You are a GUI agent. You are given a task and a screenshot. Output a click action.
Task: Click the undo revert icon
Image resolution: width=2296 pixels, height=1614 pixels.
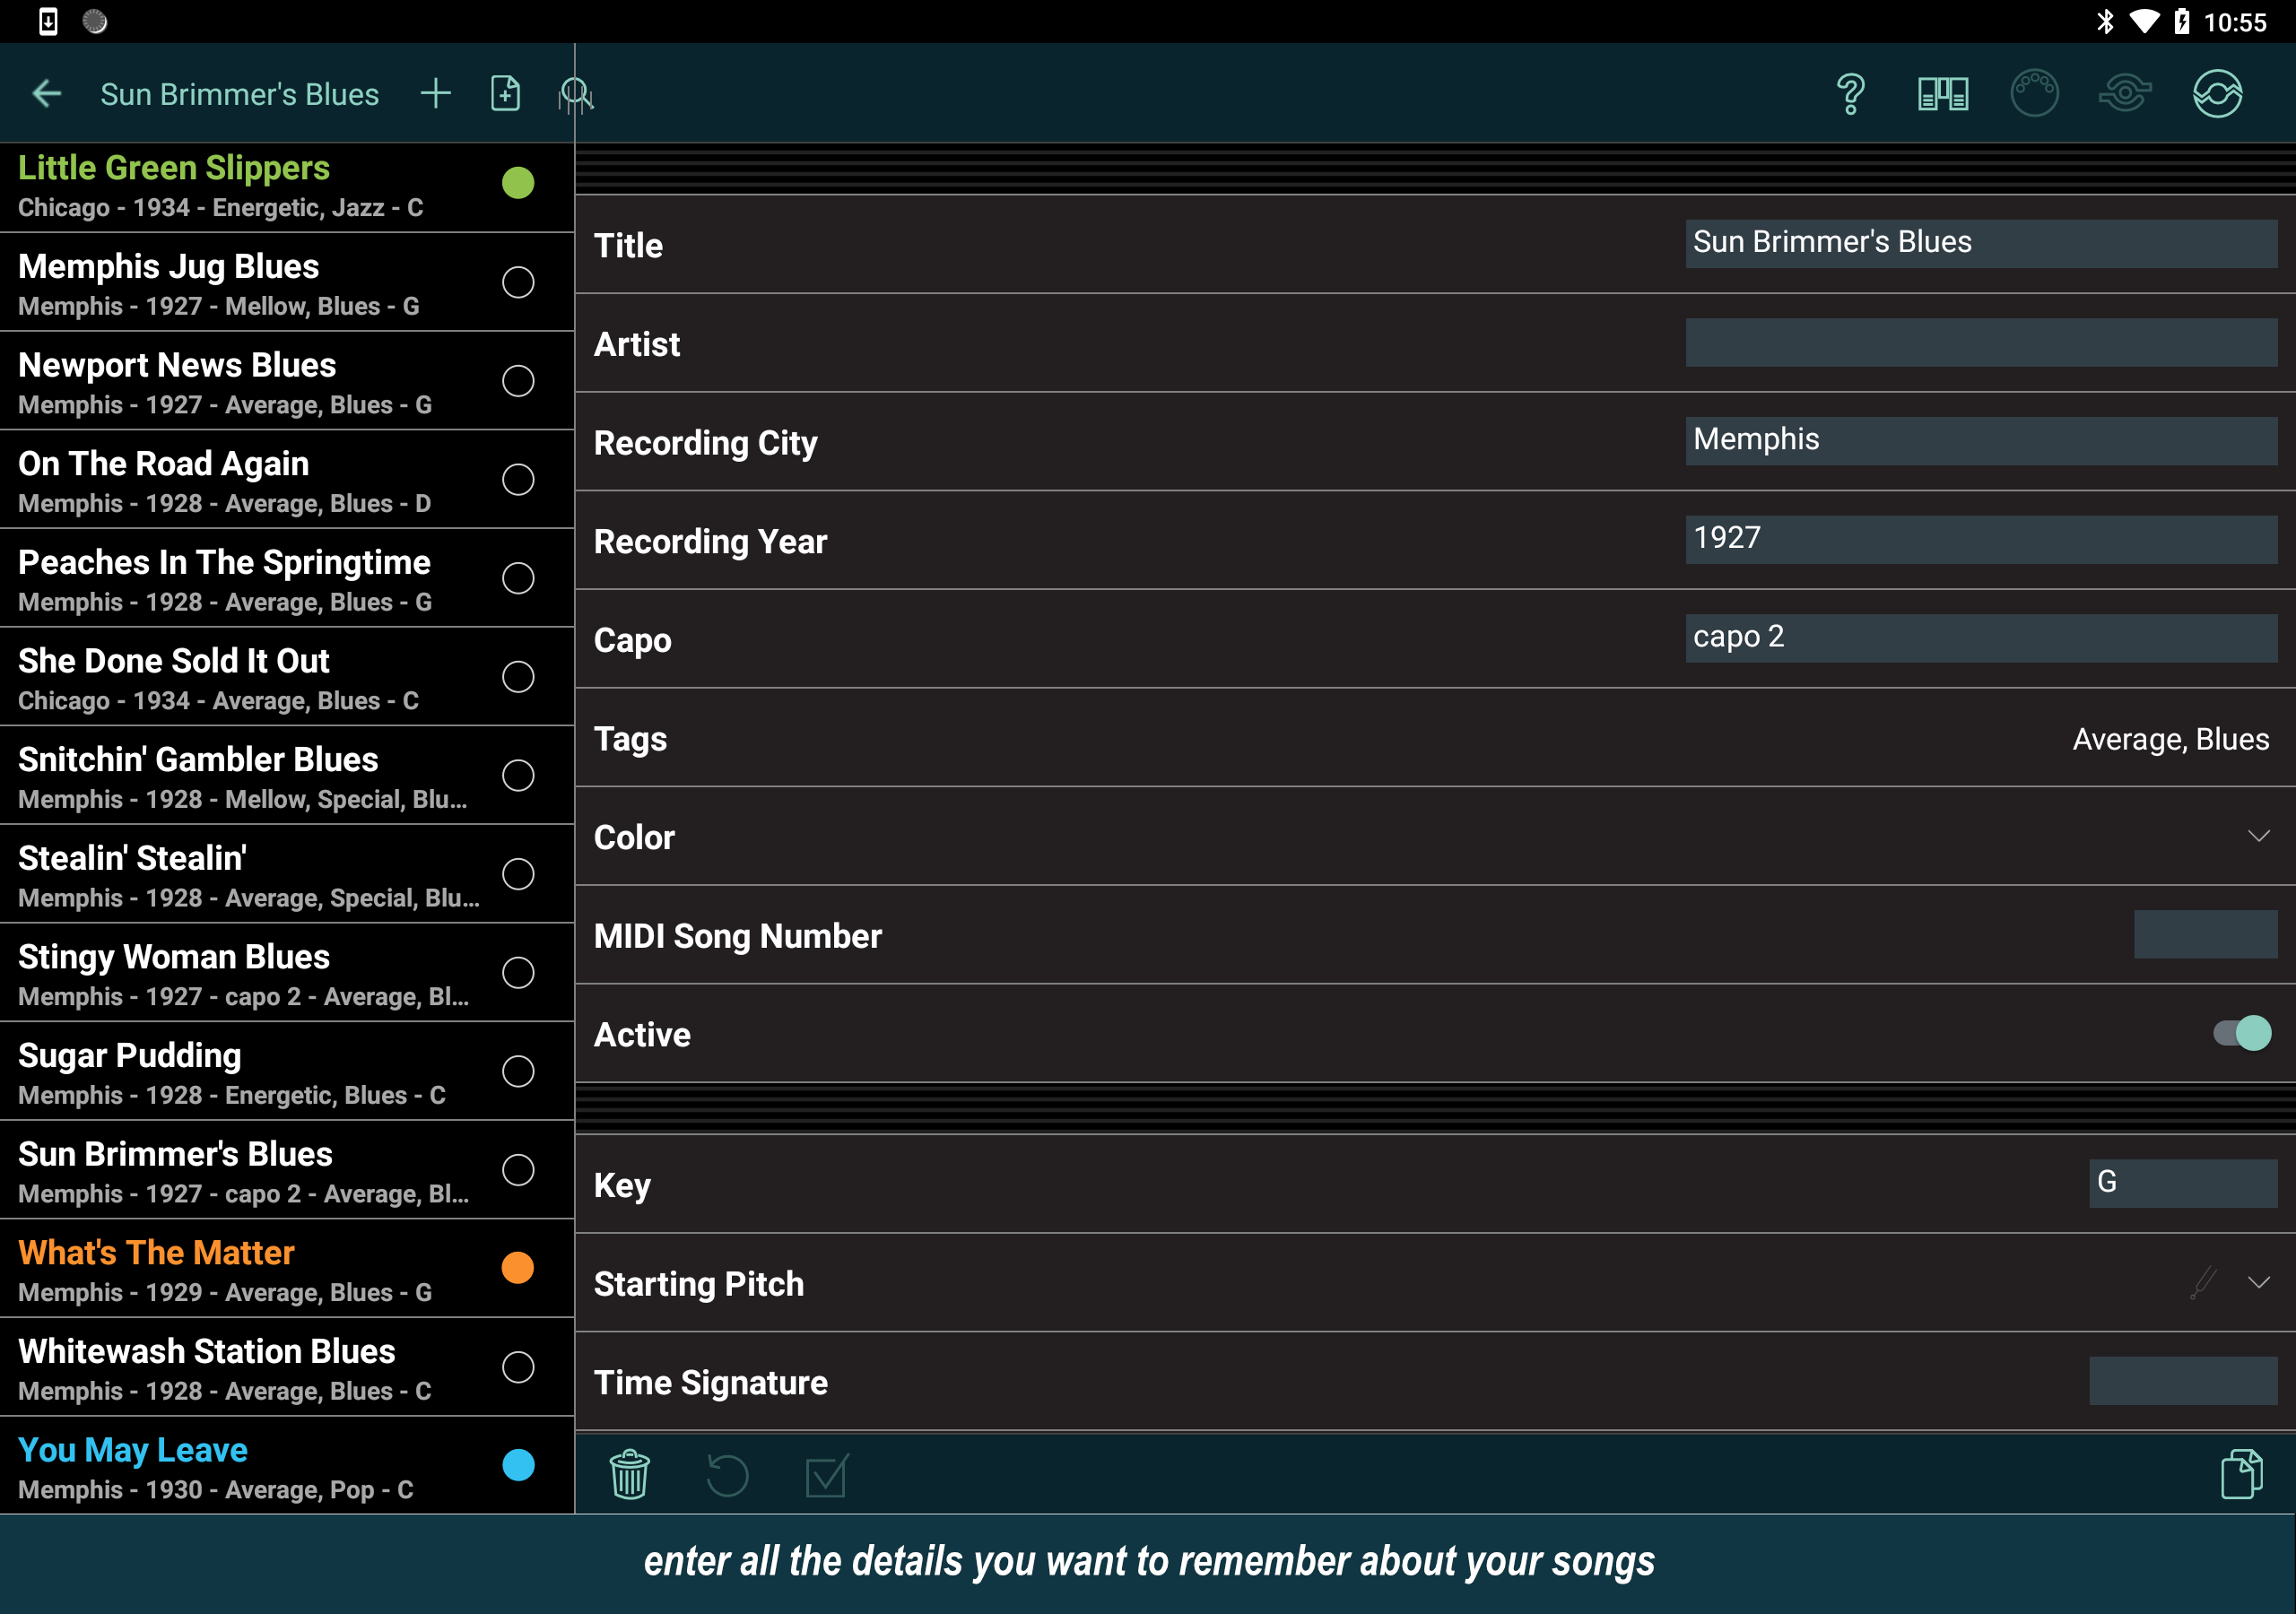(727, 1475)
